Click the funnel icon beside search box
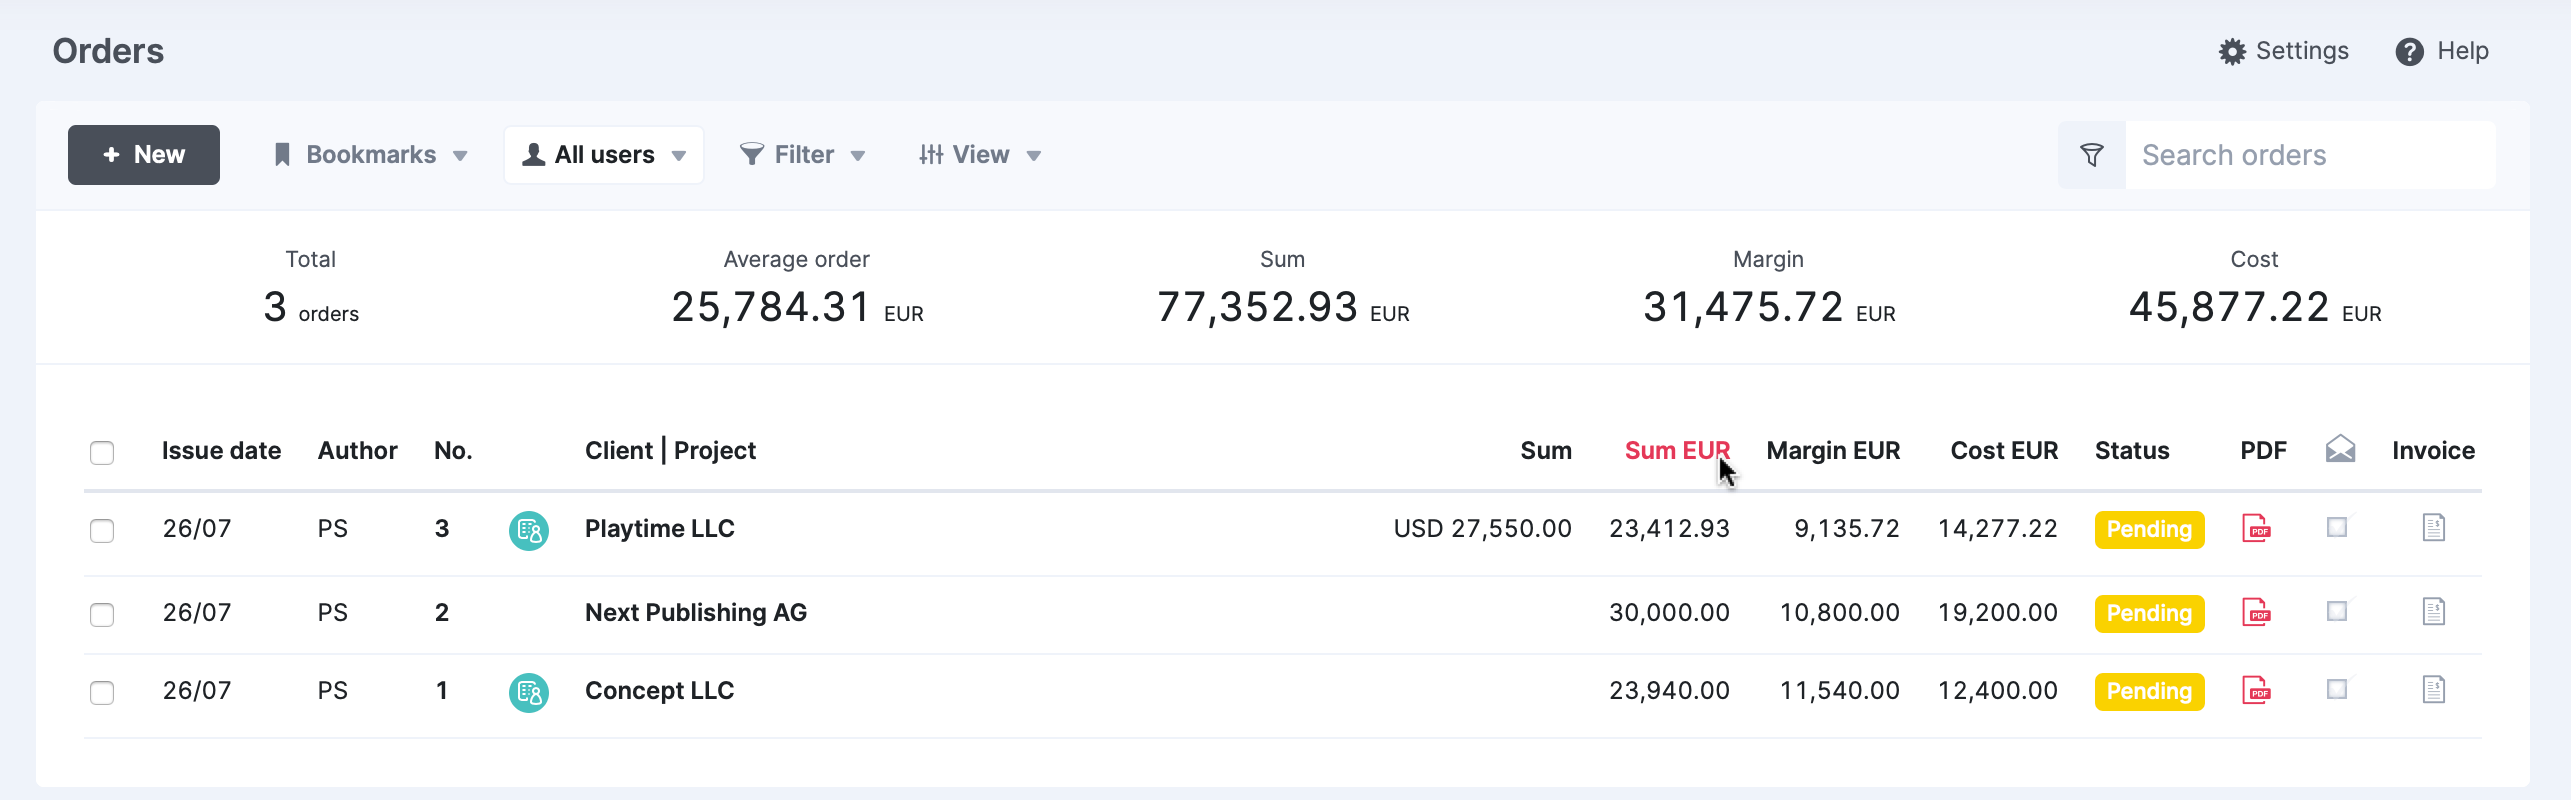2571x800 pixels. click(2091, 155)
